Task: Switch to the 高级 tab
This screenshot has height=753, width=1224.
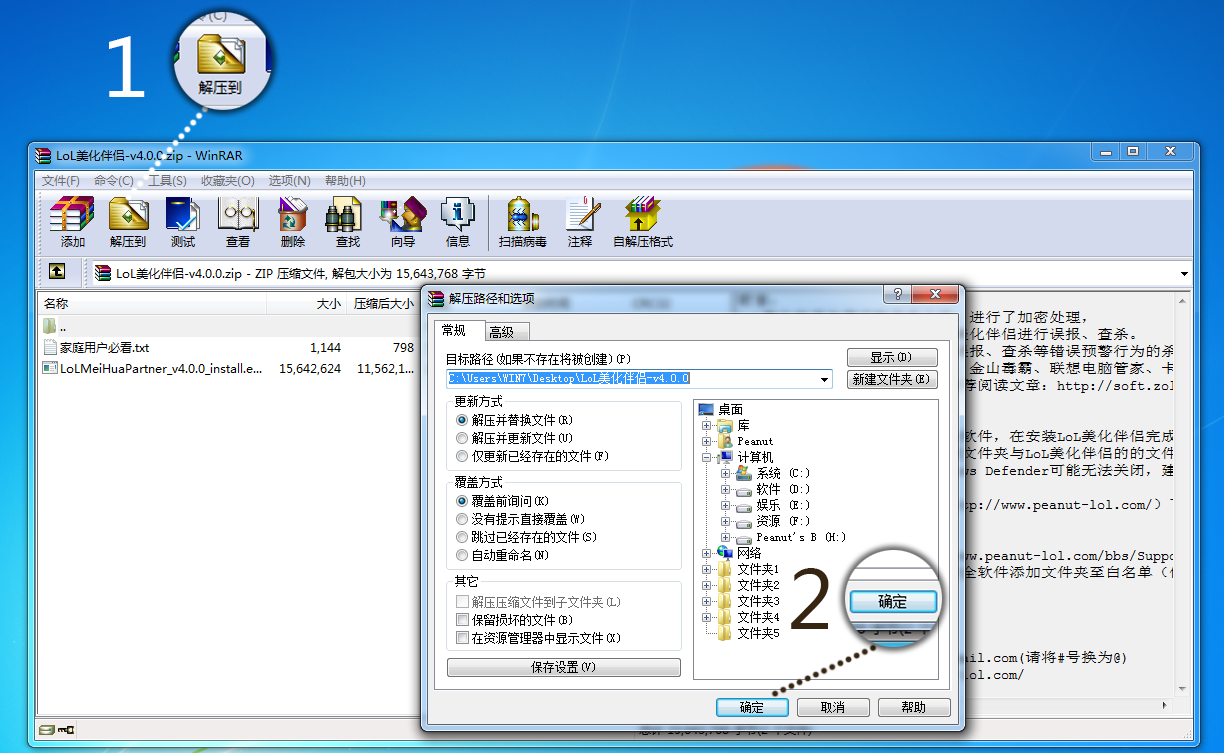Action: coord(501,332)
